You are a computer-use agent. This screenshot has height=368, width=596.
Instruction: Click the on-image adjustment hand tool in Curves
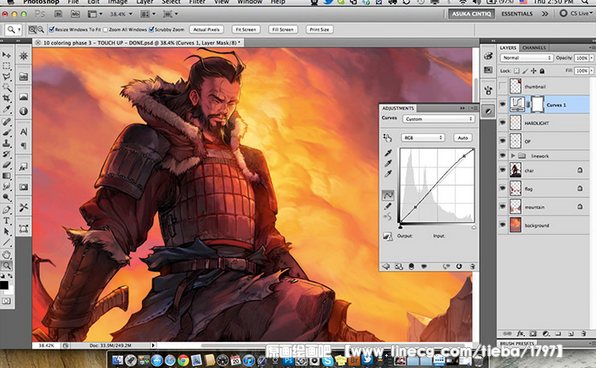tap(387, 138)
